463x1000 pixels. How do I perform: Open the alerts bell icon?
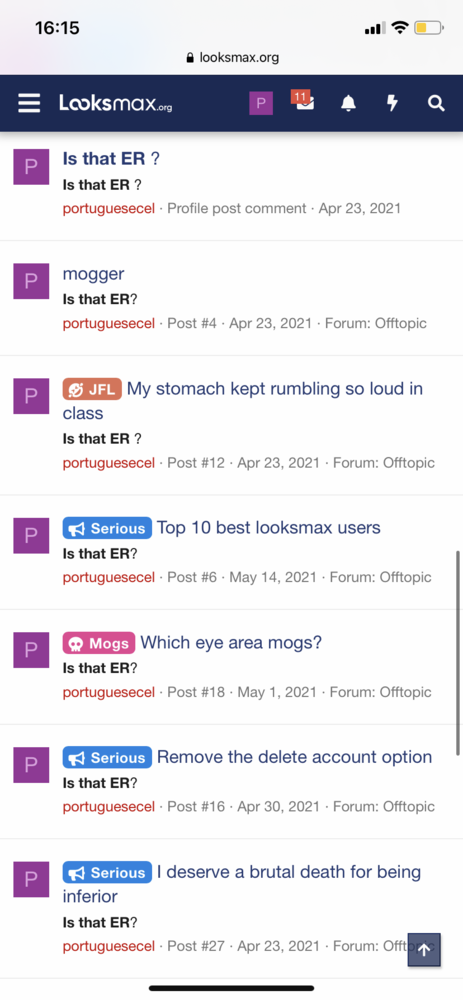point(348,103)
